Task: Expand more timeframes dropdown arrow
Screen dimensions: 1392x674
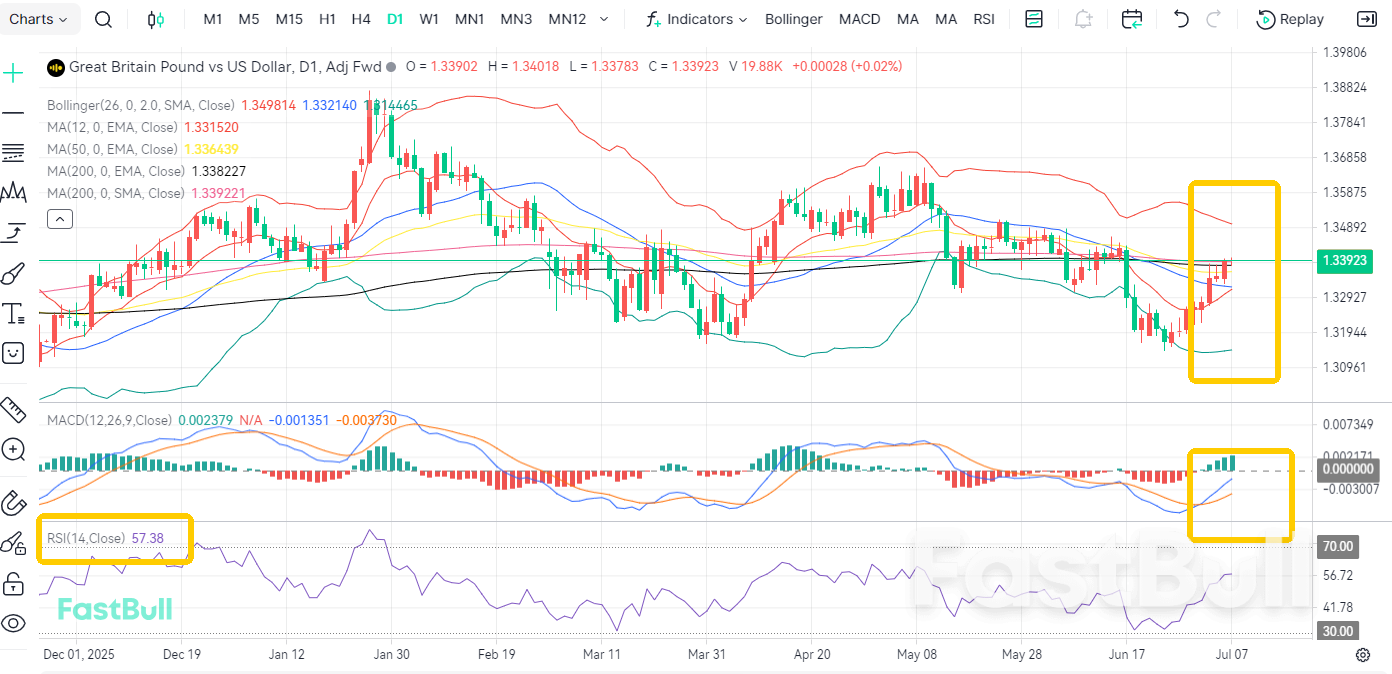Action: coord(603,19)
